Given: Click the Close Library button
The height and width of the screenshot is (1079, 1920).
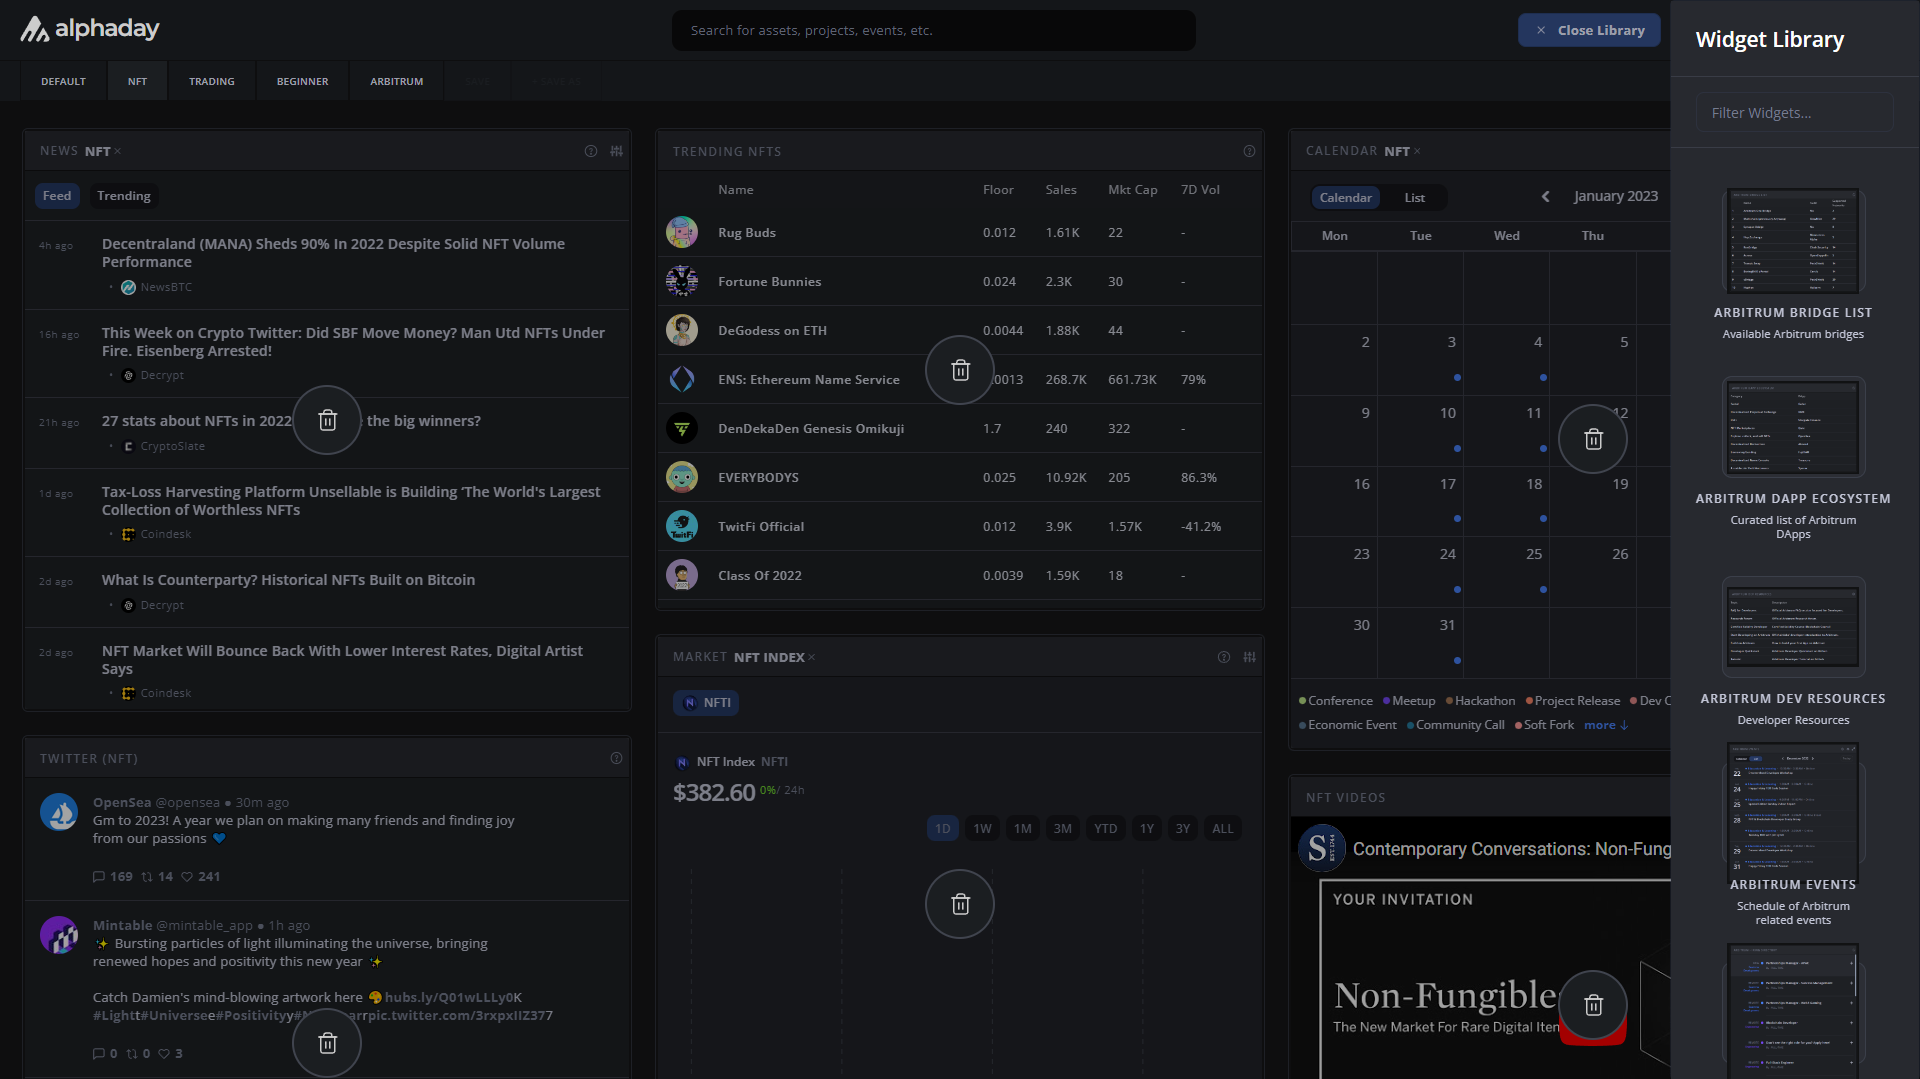Looking at the screenshot, I should pos(1589,30).
